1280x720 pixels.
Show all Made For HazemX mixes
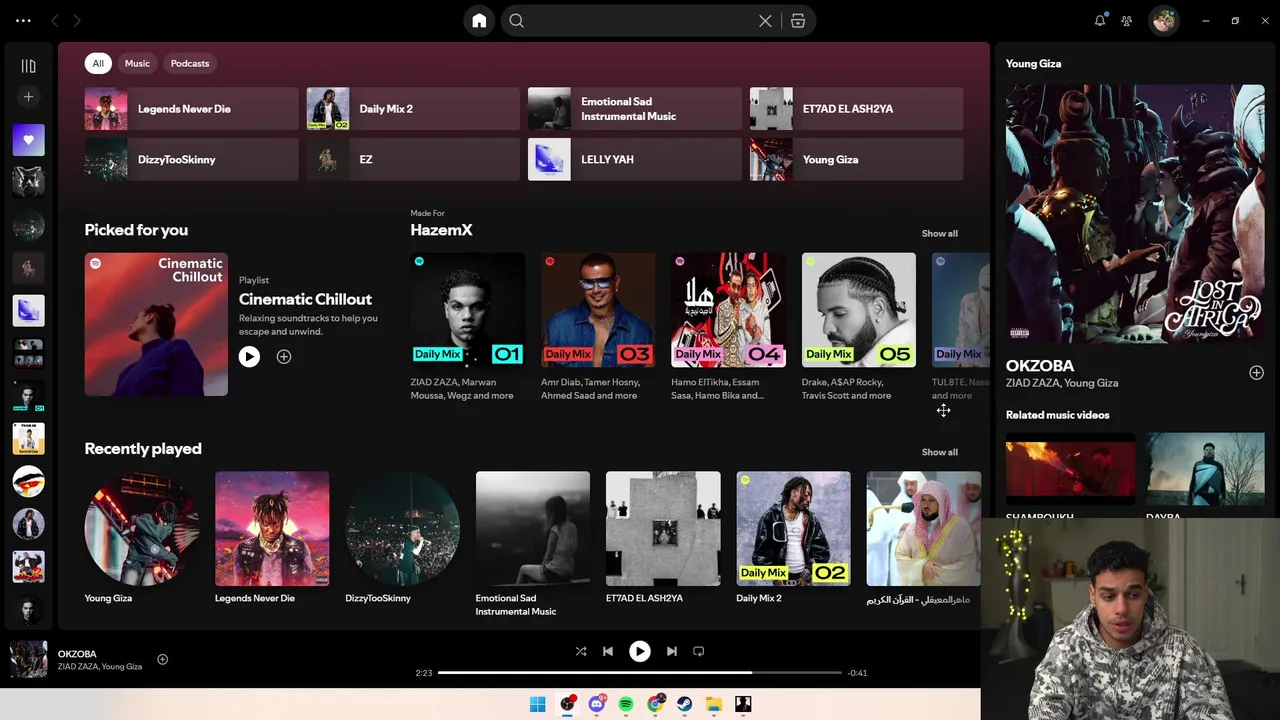click(939, 233)
